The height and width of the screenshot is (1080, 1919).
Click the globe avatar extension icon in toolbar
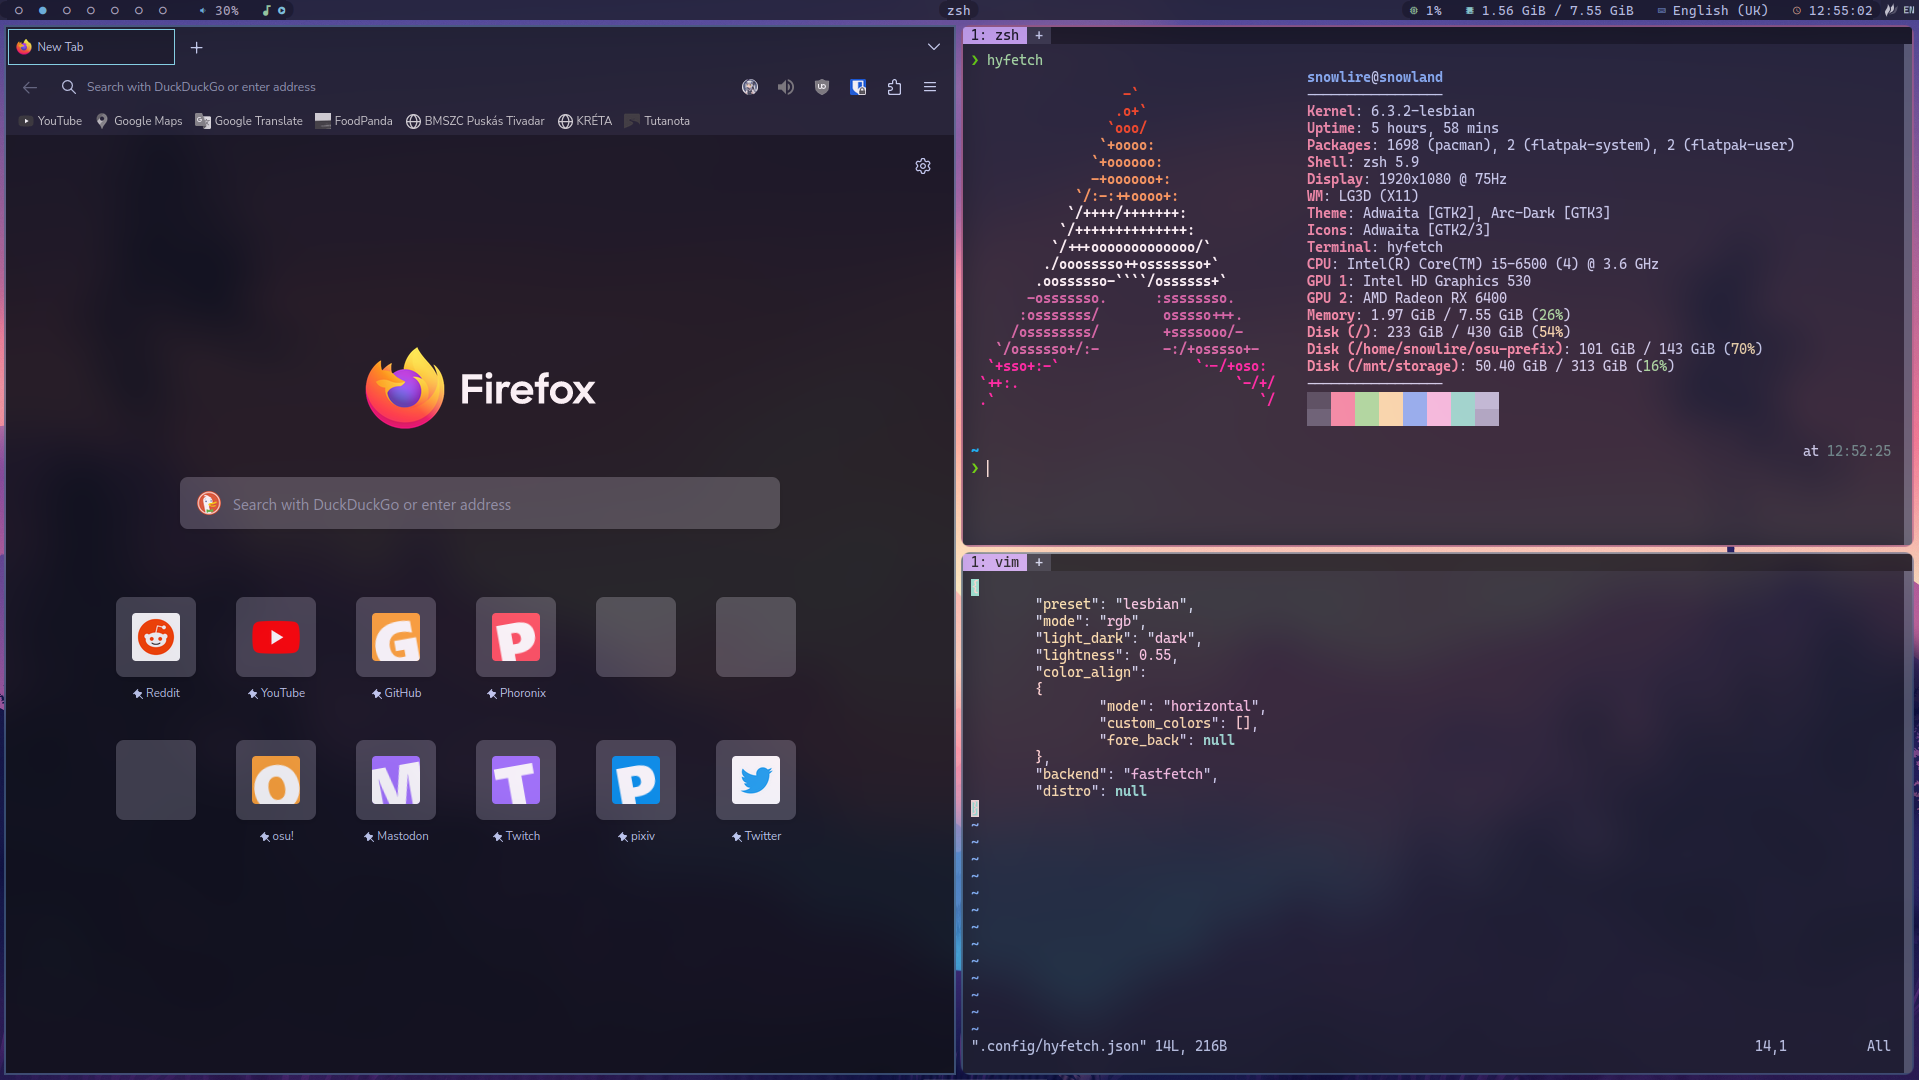pos(749,87)
